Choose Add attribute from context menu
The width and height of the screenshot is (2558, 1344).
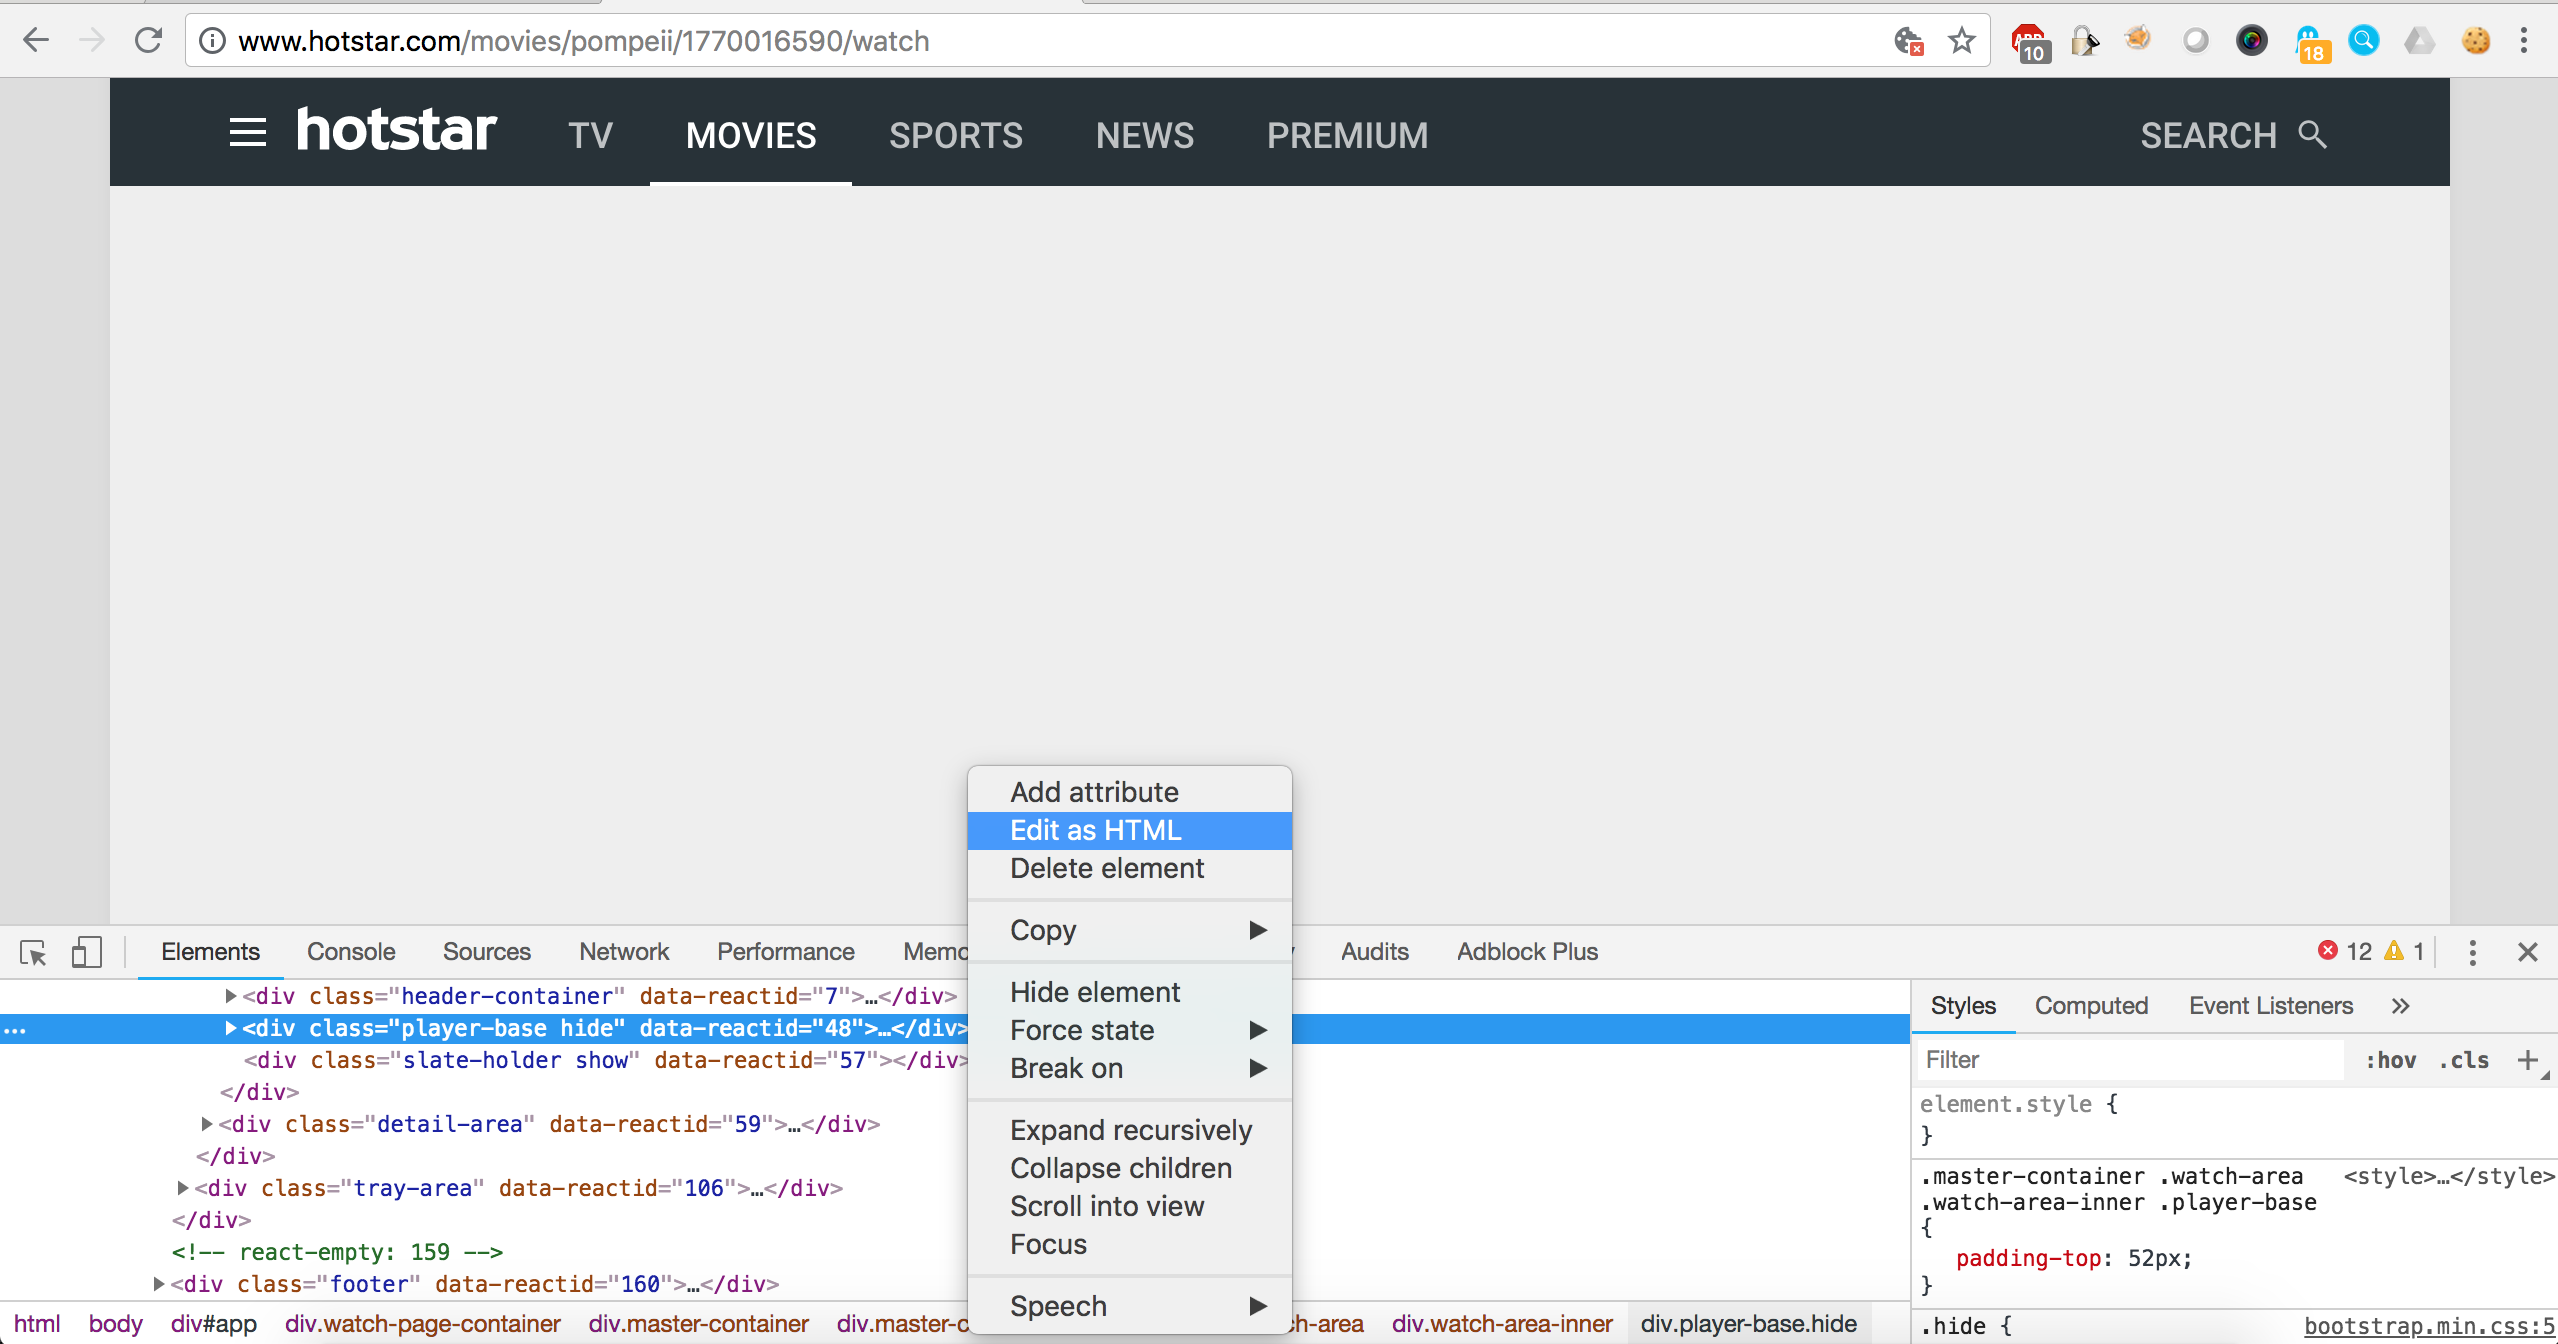(x=1130, y=792)
